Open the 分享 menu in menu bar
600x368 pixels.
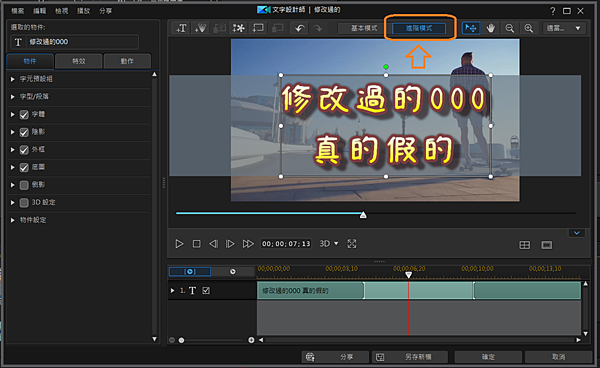point(106,11)
